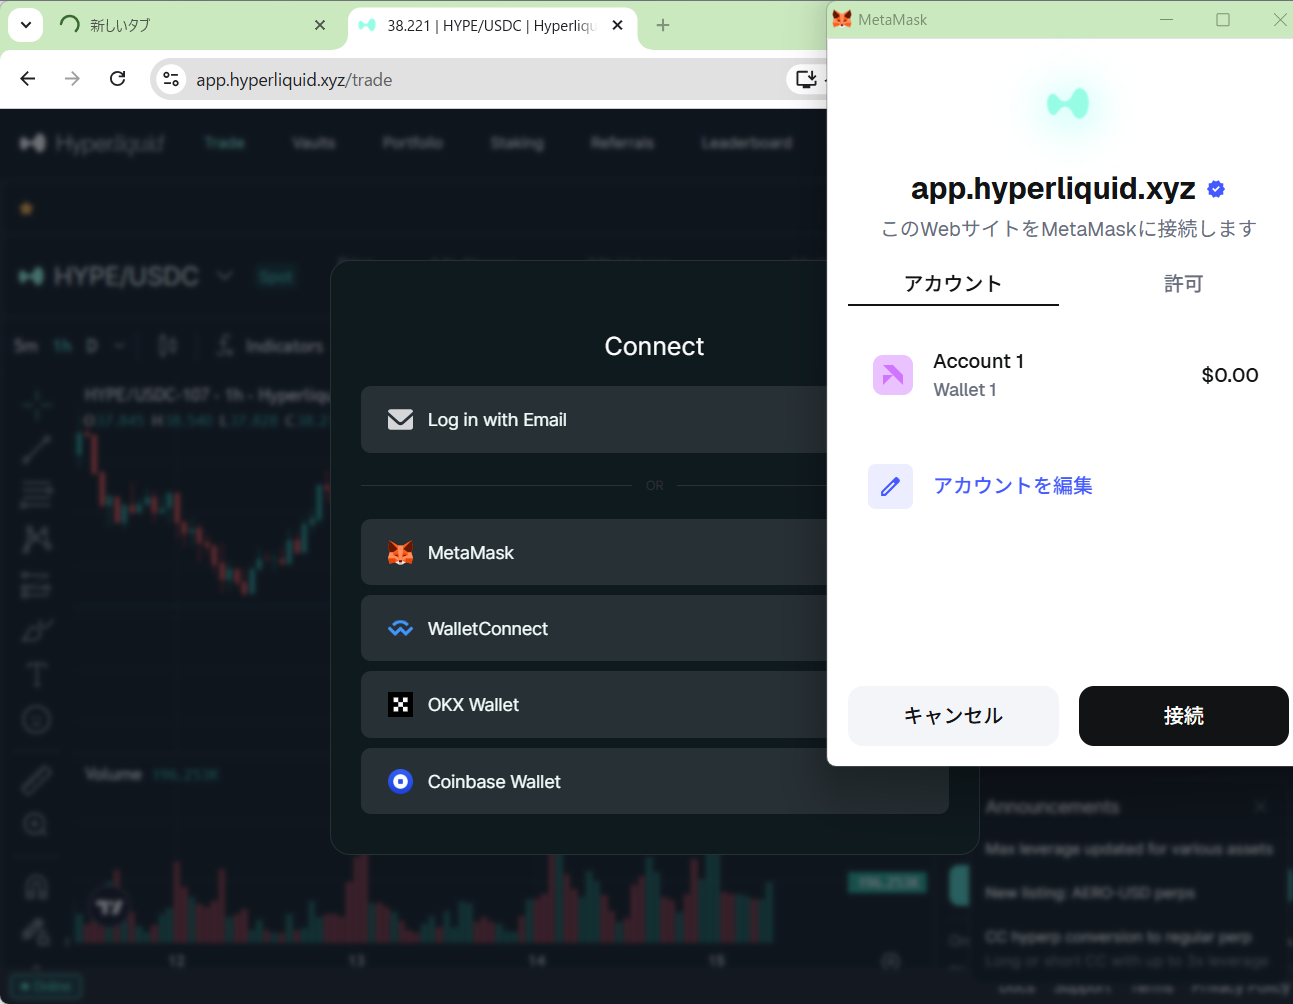Go back to previous page
The width and height of the screenshot is (1293, 1004).
28,79
